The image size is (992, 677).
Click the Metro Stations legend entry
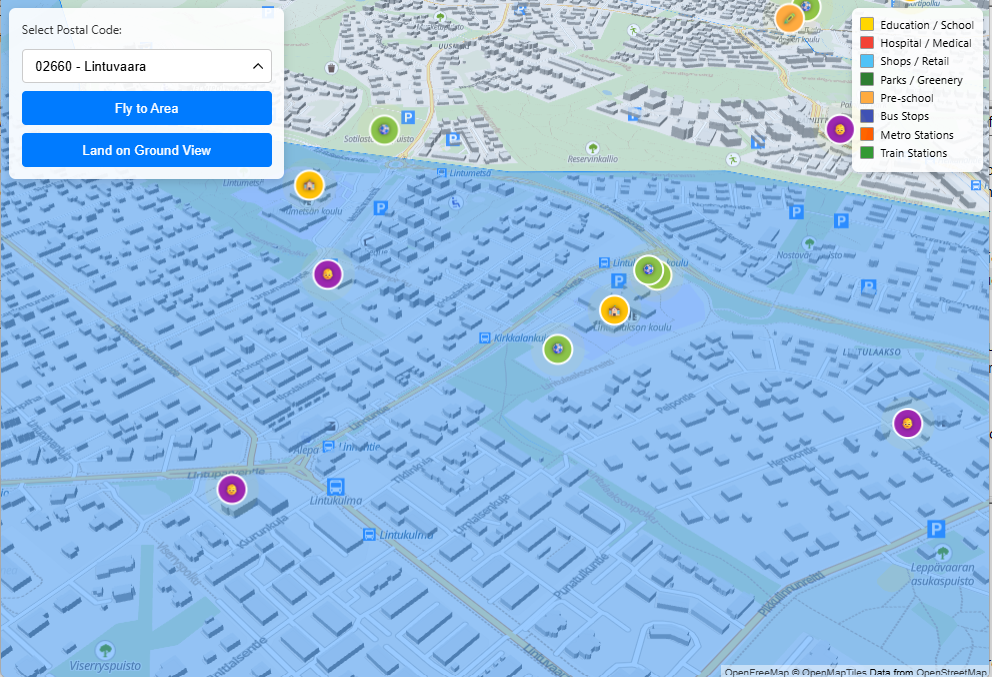907,135
